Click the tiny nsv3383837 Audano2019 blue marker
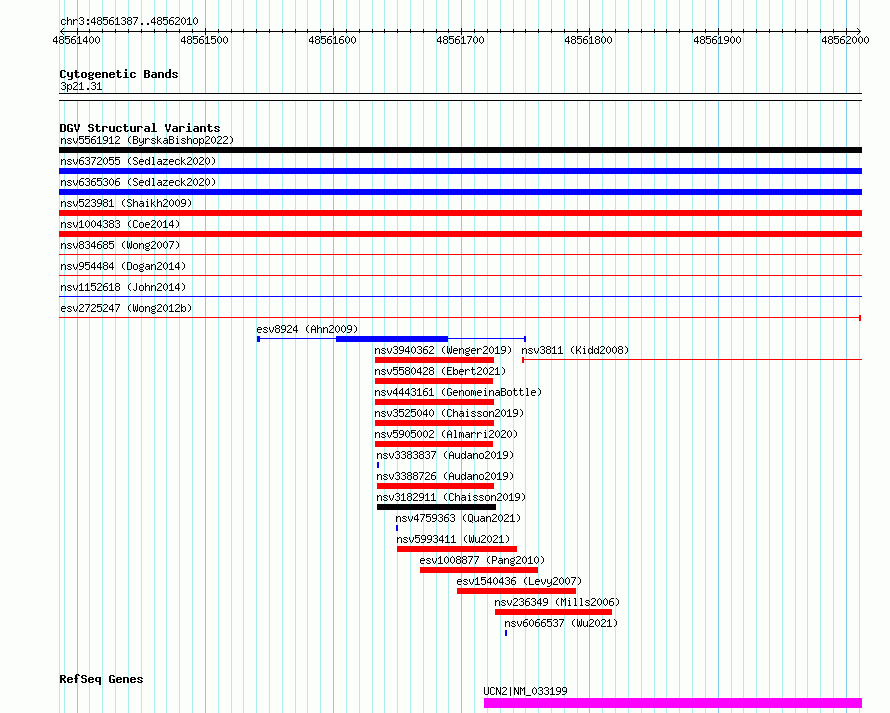 coord(378,465)
